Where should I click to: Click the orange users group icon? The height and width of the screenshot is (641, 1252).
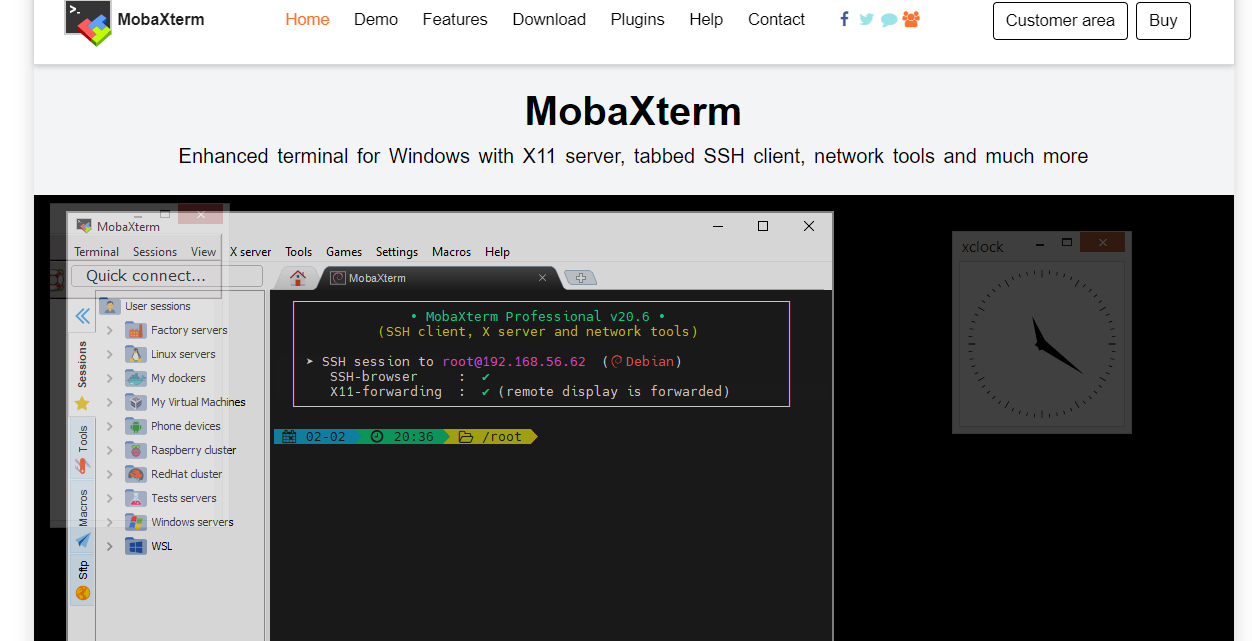(x=911, y=19)
